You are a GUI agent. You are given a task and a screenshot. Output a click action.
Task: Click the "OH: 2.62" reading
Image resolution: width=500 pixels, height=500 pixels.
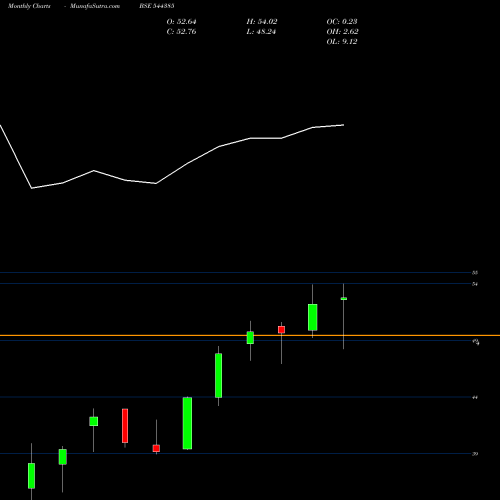[x=343, y=32]
